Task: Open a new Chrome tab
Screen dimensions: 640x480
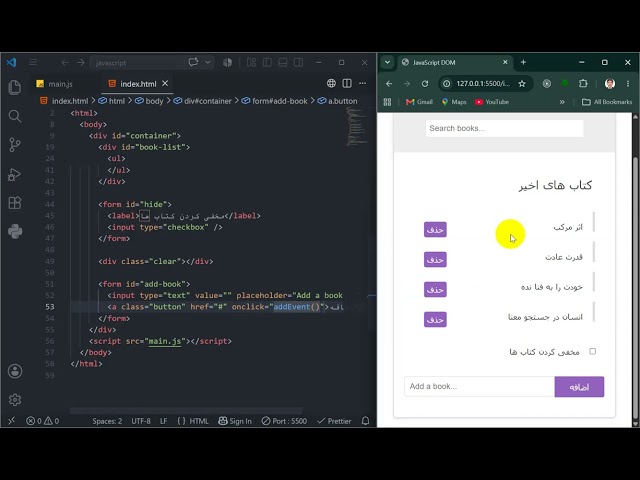Action: [x=523, y=62]
